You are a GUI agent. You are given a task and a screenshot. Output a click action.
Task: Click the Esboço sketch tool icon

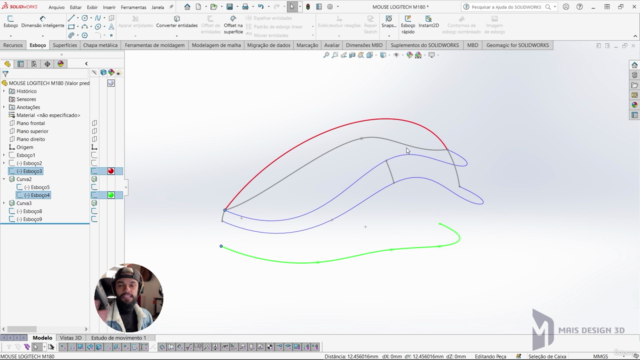coord(10,19)
